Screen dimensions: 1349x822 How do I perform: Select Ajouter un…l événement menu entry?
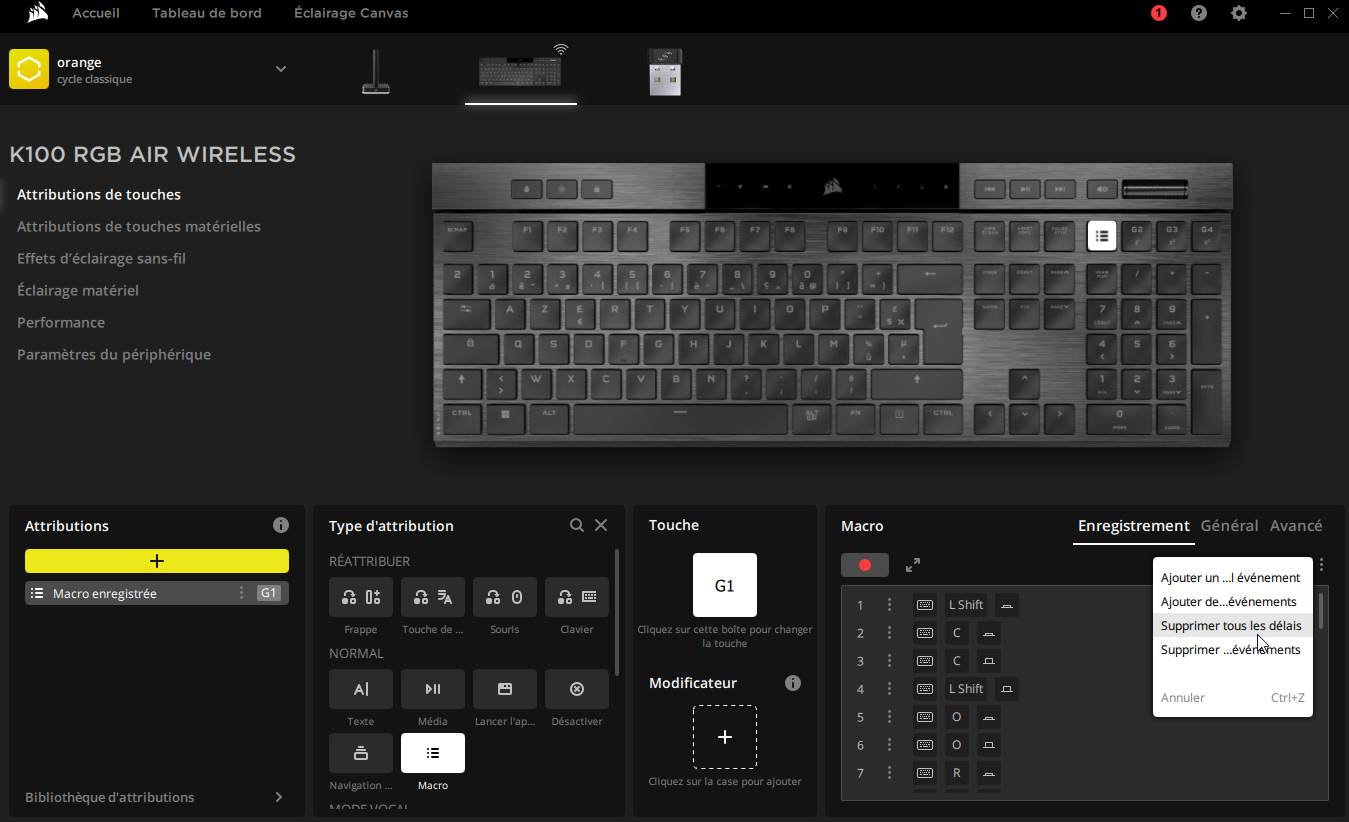click(1232, 577)
